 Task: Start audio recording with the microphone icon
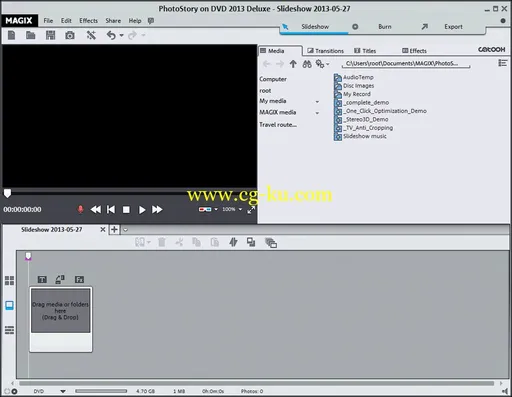coord(80,209)
